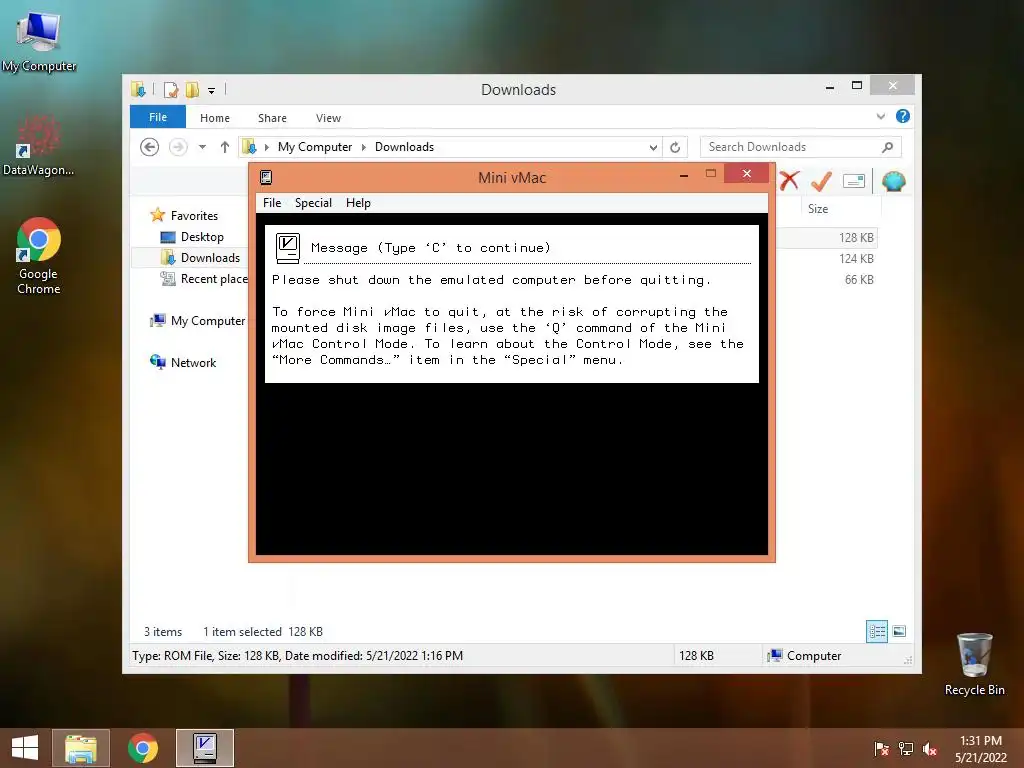Image resolution: width=1024 pixels, height=768 pixels.
Task: Go forward in Explorer navigation
Action: click(x=178, y=147)
